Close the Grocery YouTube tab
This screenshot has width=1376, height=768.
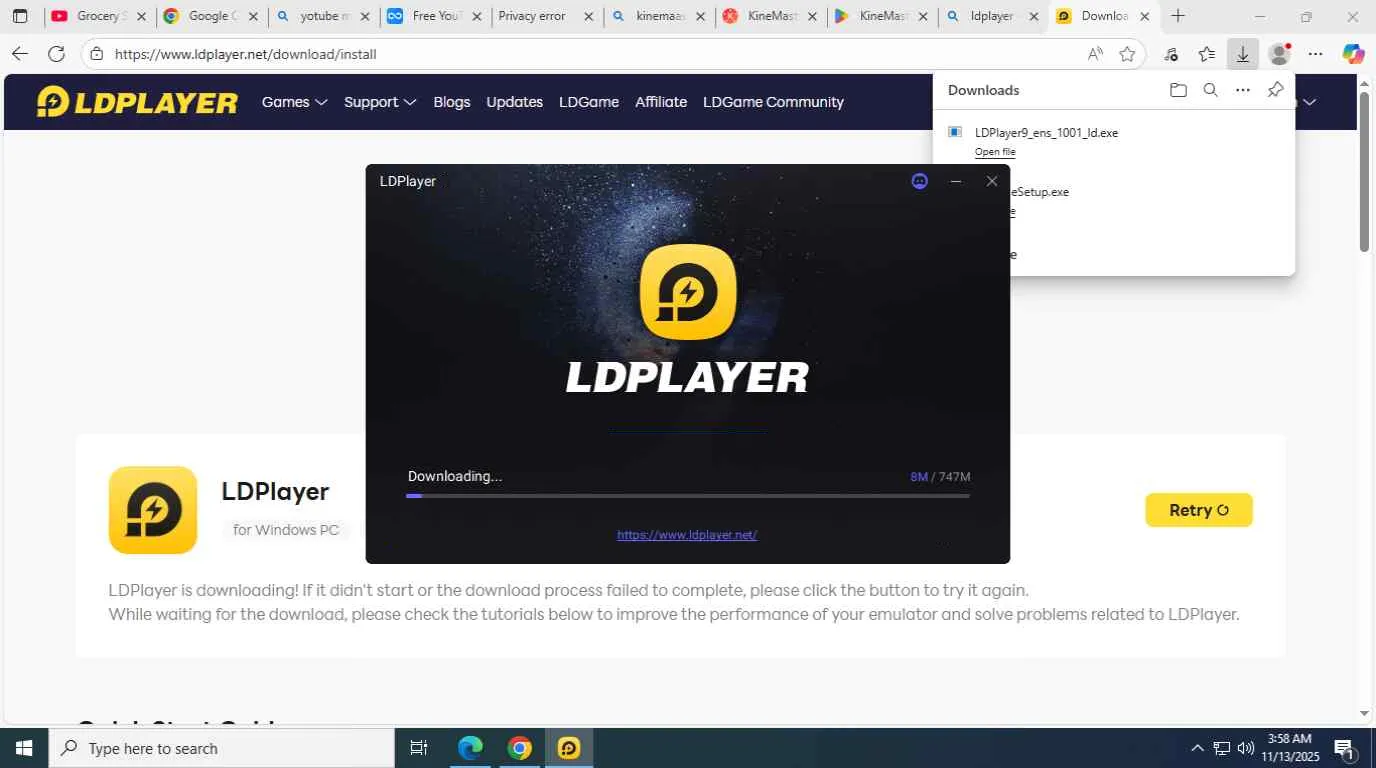[x=140, y=16]
